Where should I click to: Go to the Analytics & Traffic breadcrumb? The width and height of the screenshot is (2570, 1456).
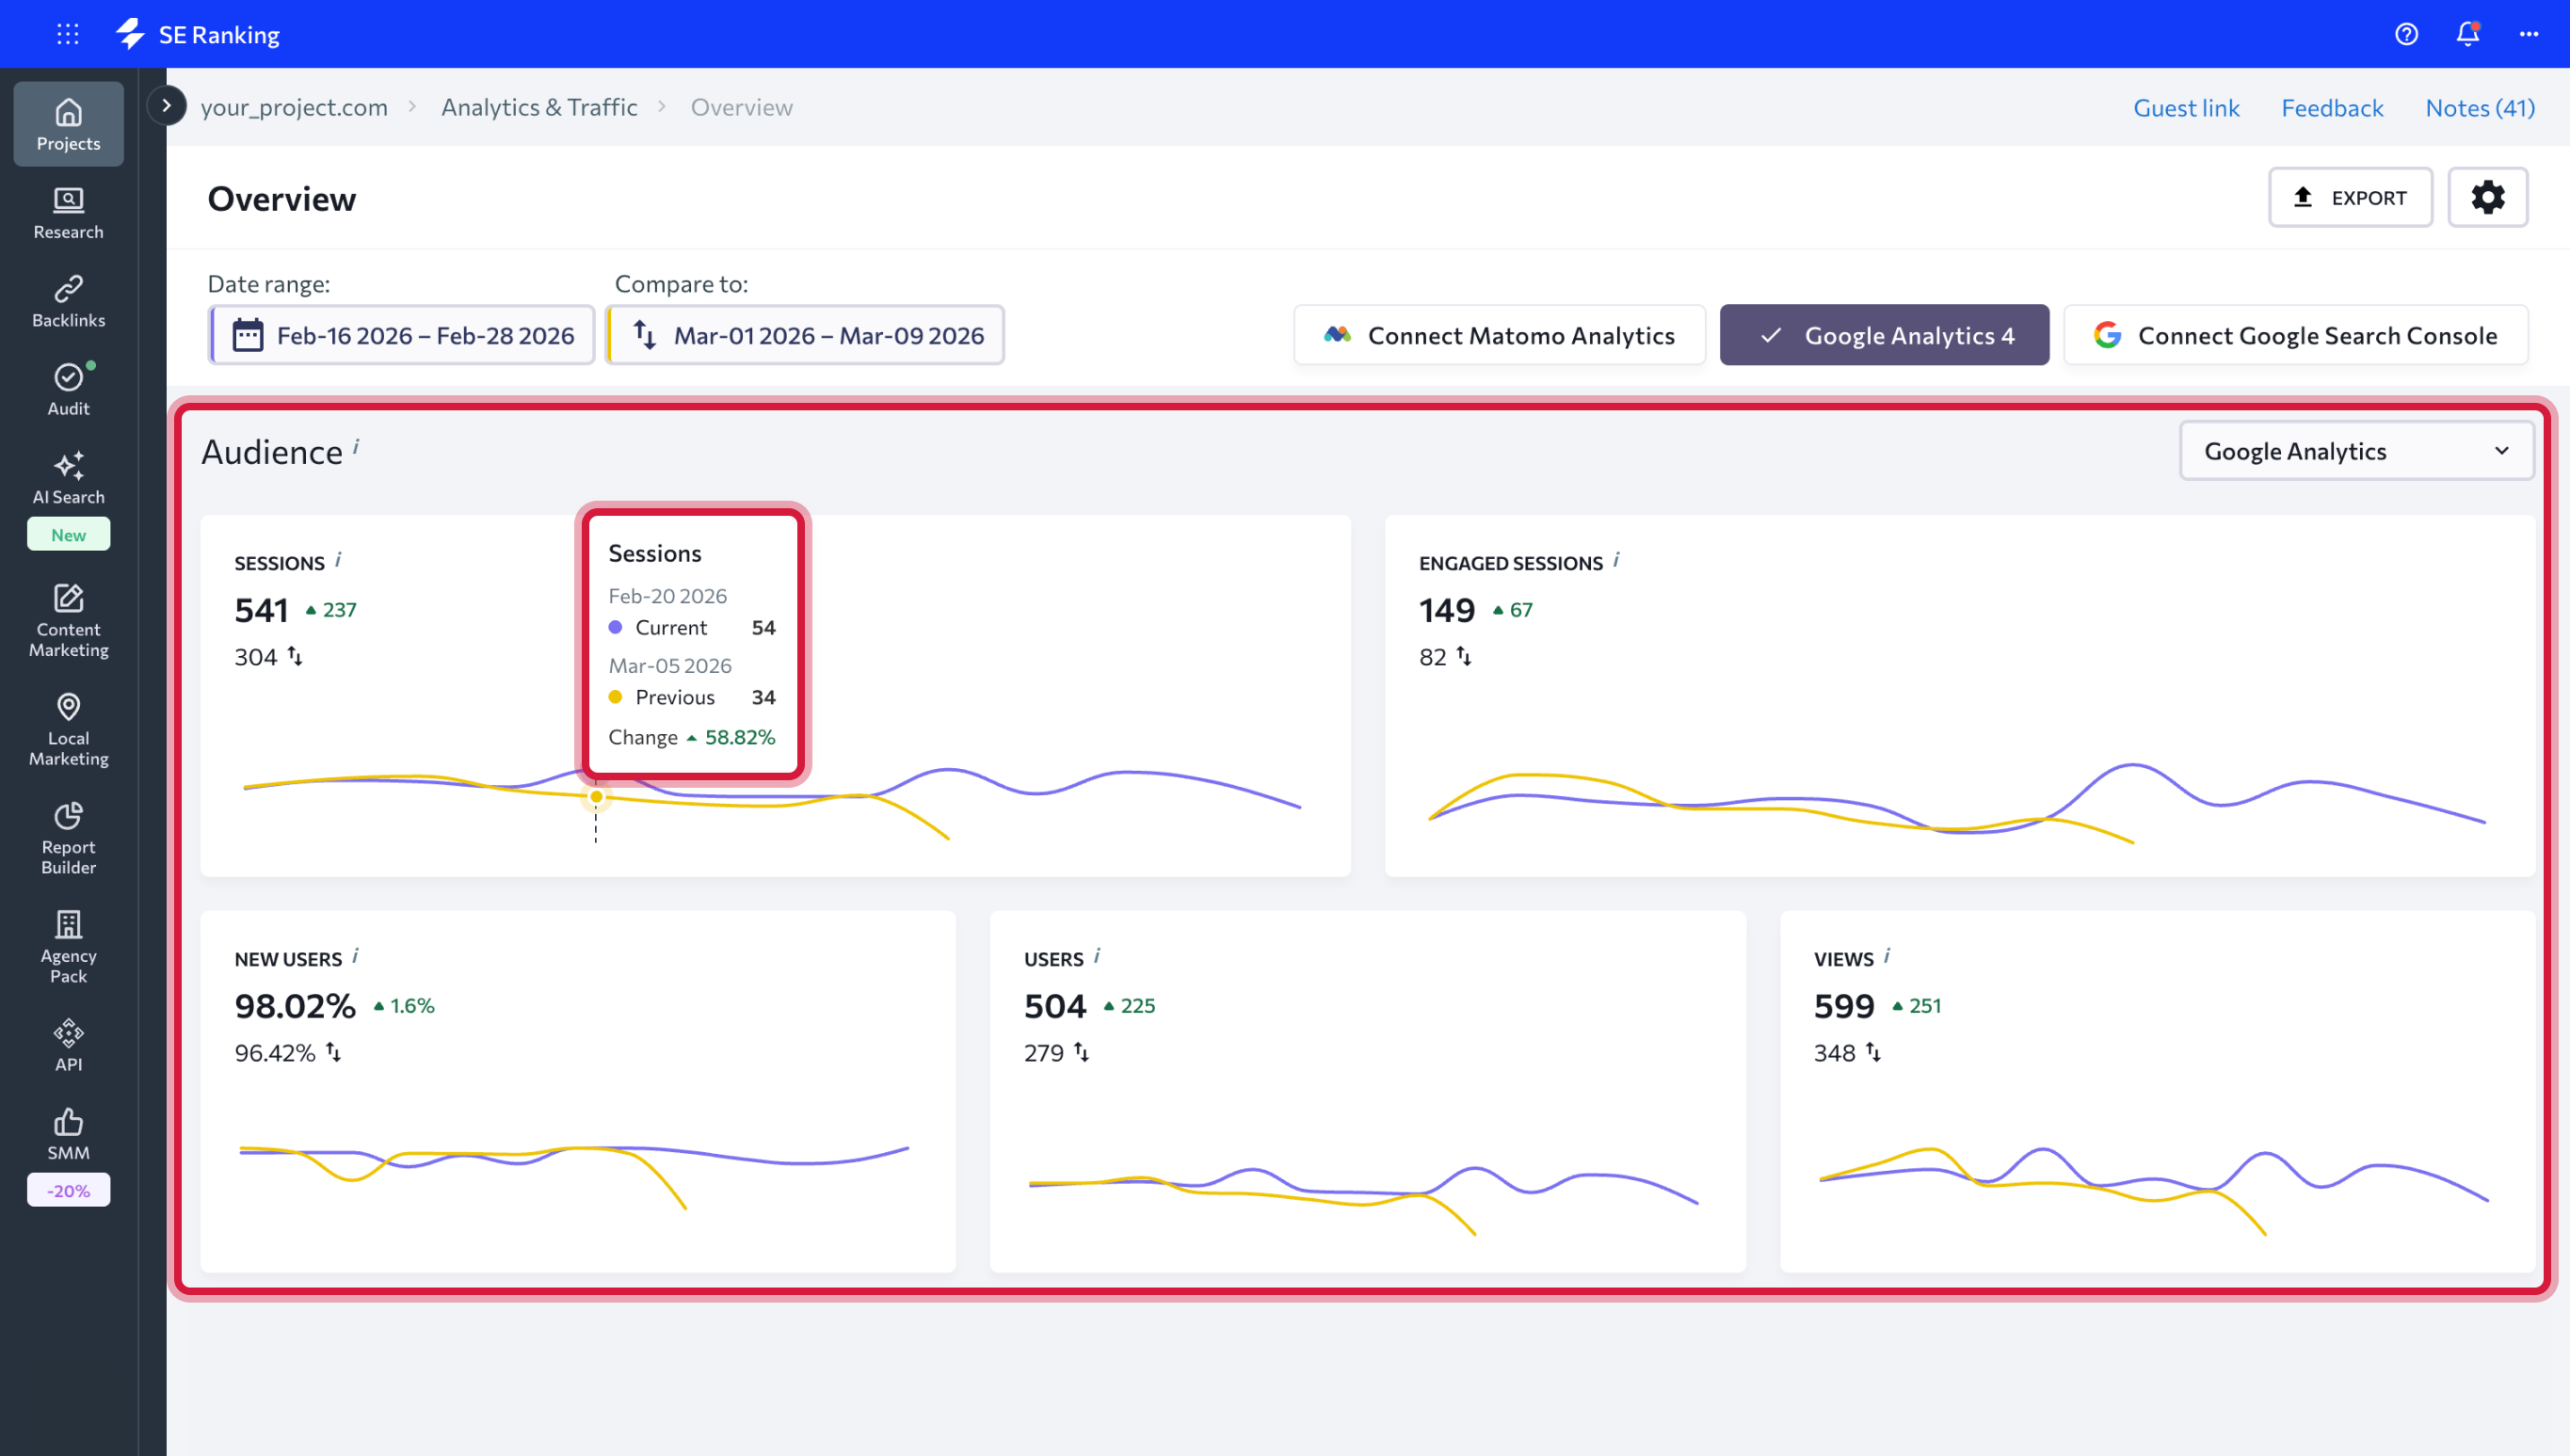tap(539, 107)
